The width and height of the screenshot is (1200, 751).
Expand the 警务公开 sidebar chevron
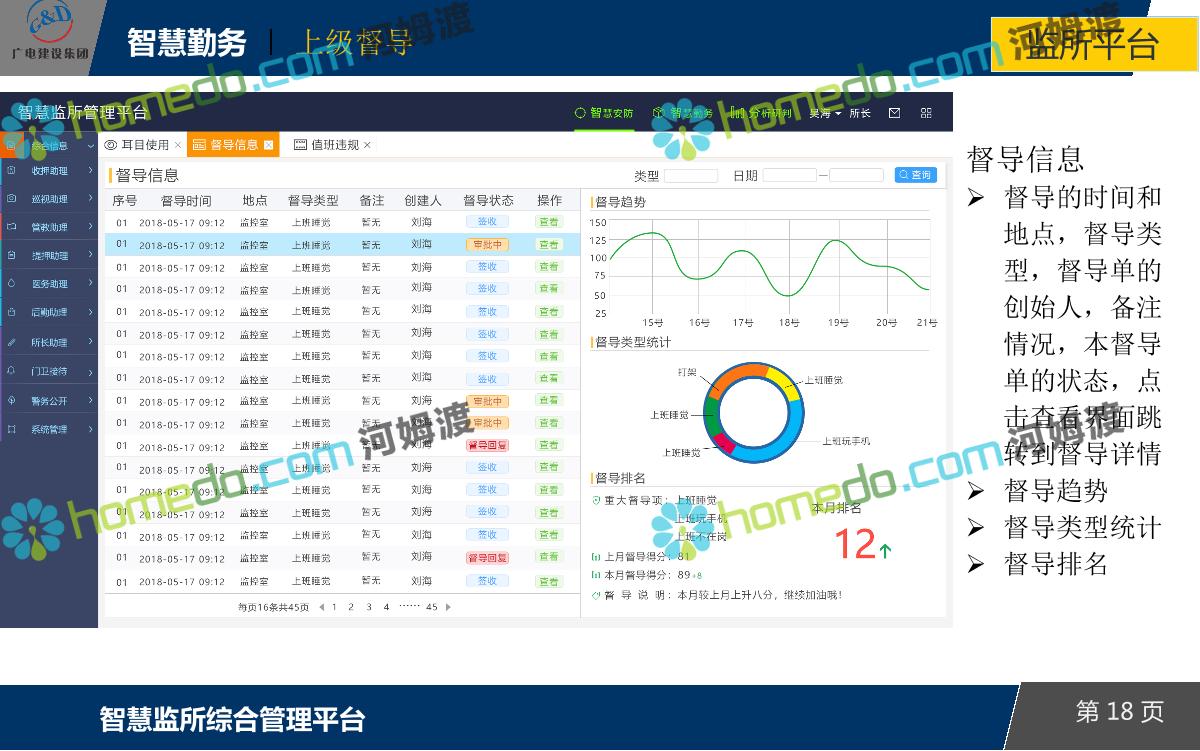[90, 400]
